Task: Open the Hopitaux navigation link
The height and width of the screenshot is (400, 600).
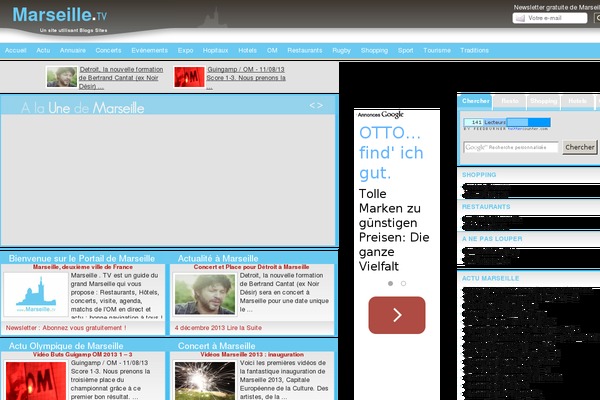Action: 215,51
